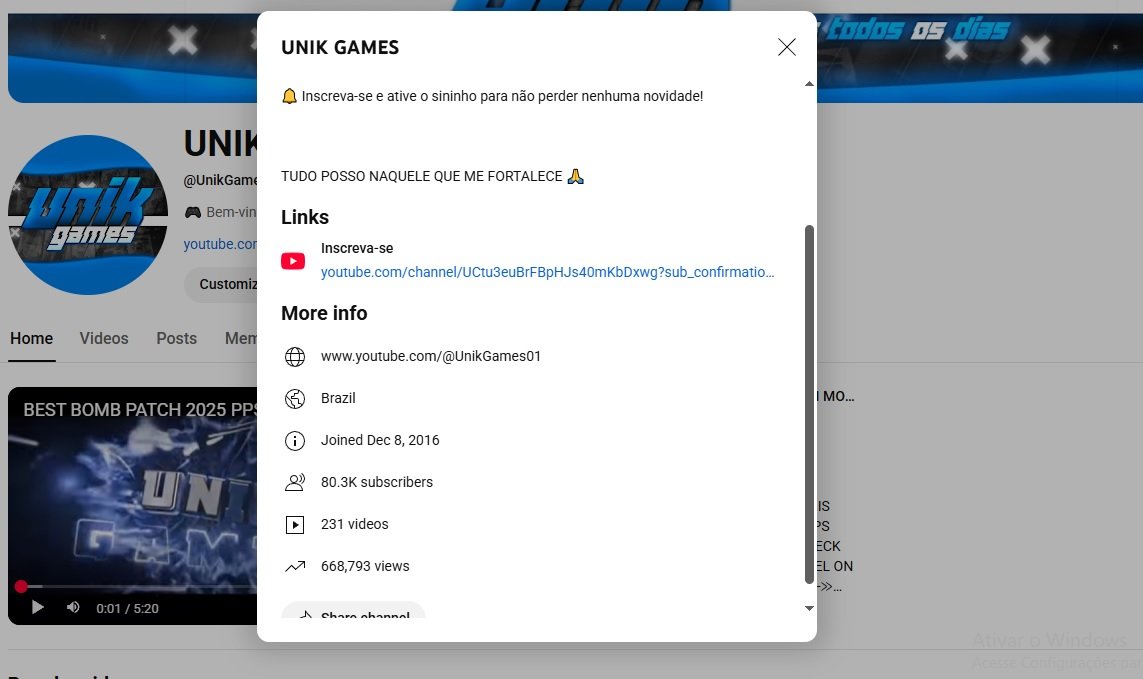Click the dialog vertical scrollbar thumb
The height and width of the screenshot is (679, 1143).
click(808, 404)
